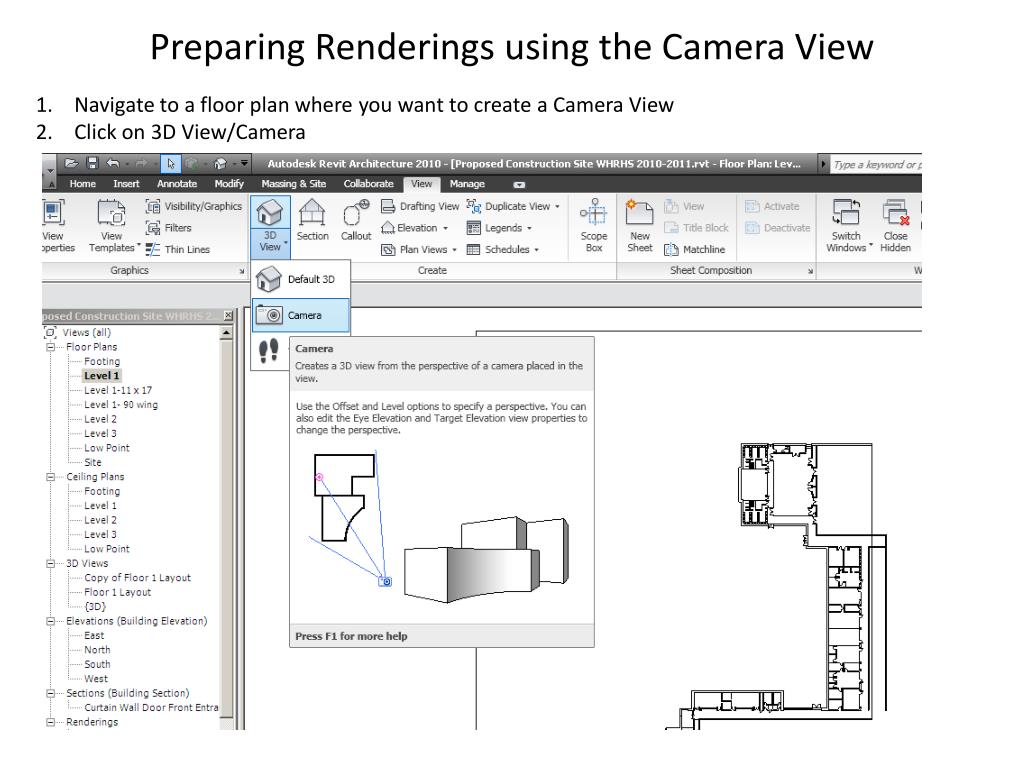Image resolution: width=1024 pixels, height=768 pixels.
Task: Click the Open folder icon in quick access toolbar
Action: pyautogui.click(x=72, y=163)
